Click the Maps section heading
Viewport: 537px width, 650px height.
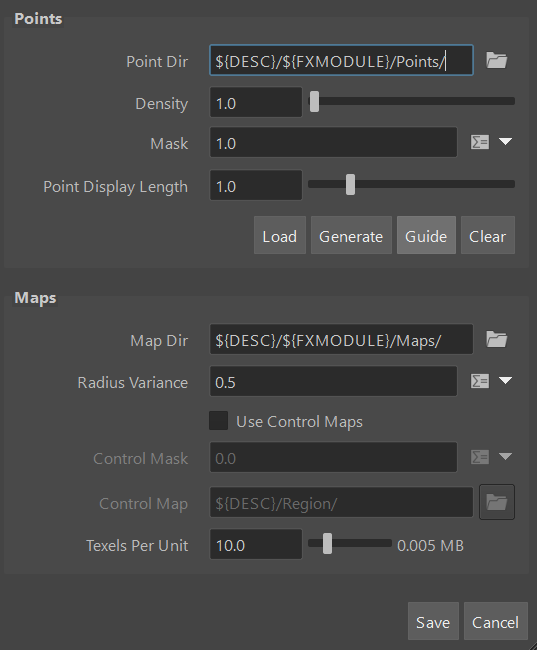[x=35, y=298]
